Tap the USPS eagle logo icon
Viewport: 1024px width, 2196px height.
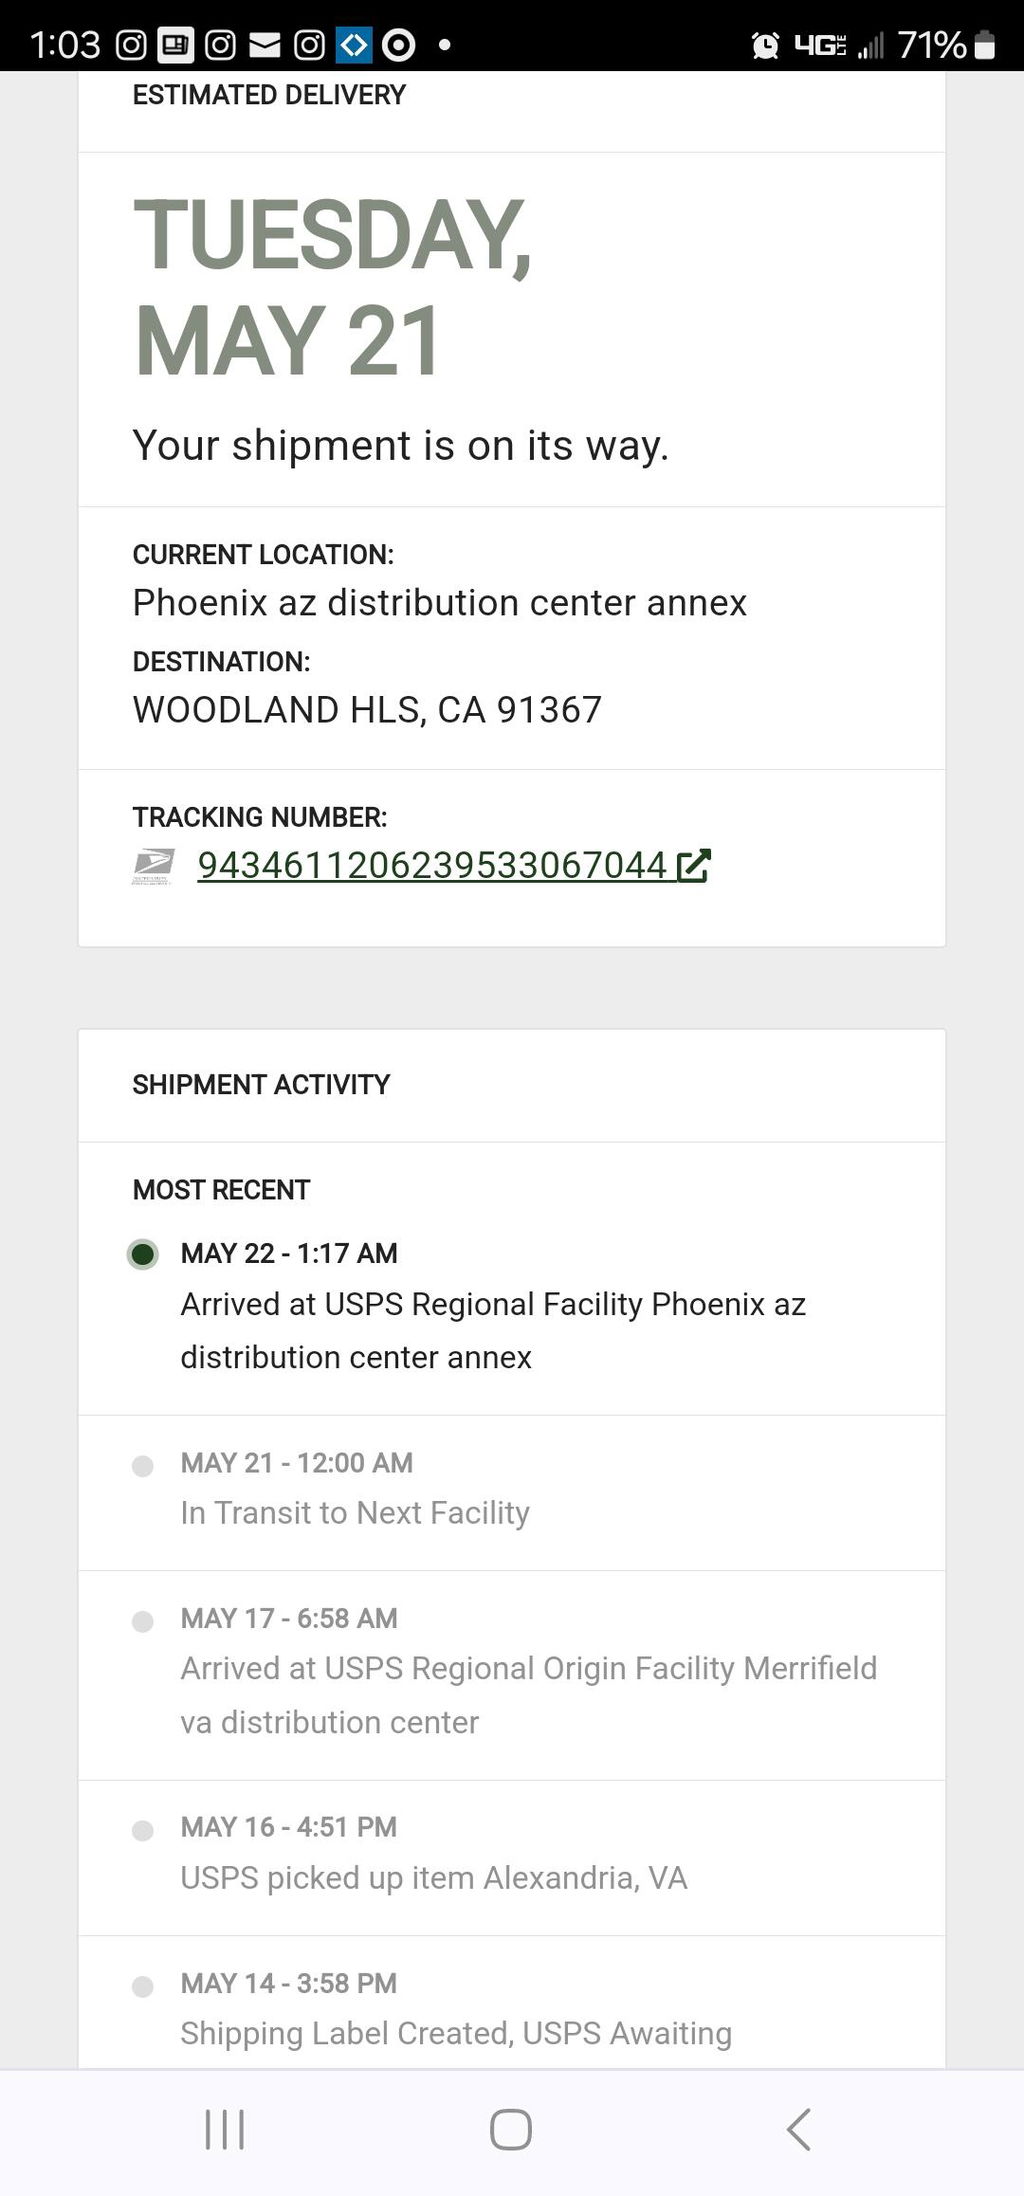pos(153,866)
